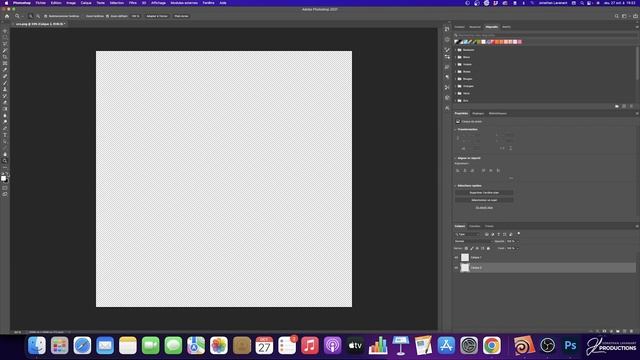Hide the selected layer's eye icon
The width and height of the screenshot is (640, 360).
tap(456, 268)
